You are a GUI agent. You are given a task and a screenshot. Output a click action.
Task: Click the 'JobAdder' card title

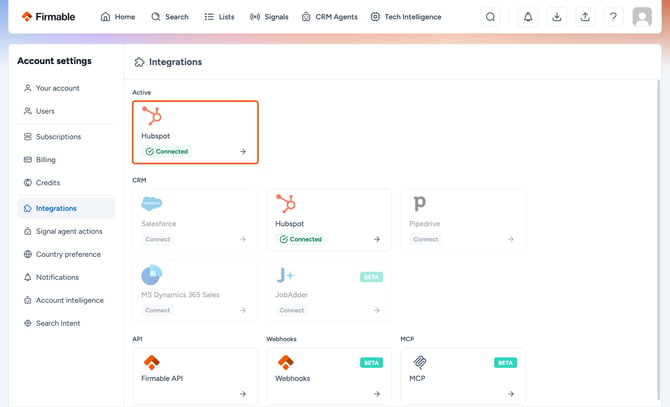pos(291,295)
